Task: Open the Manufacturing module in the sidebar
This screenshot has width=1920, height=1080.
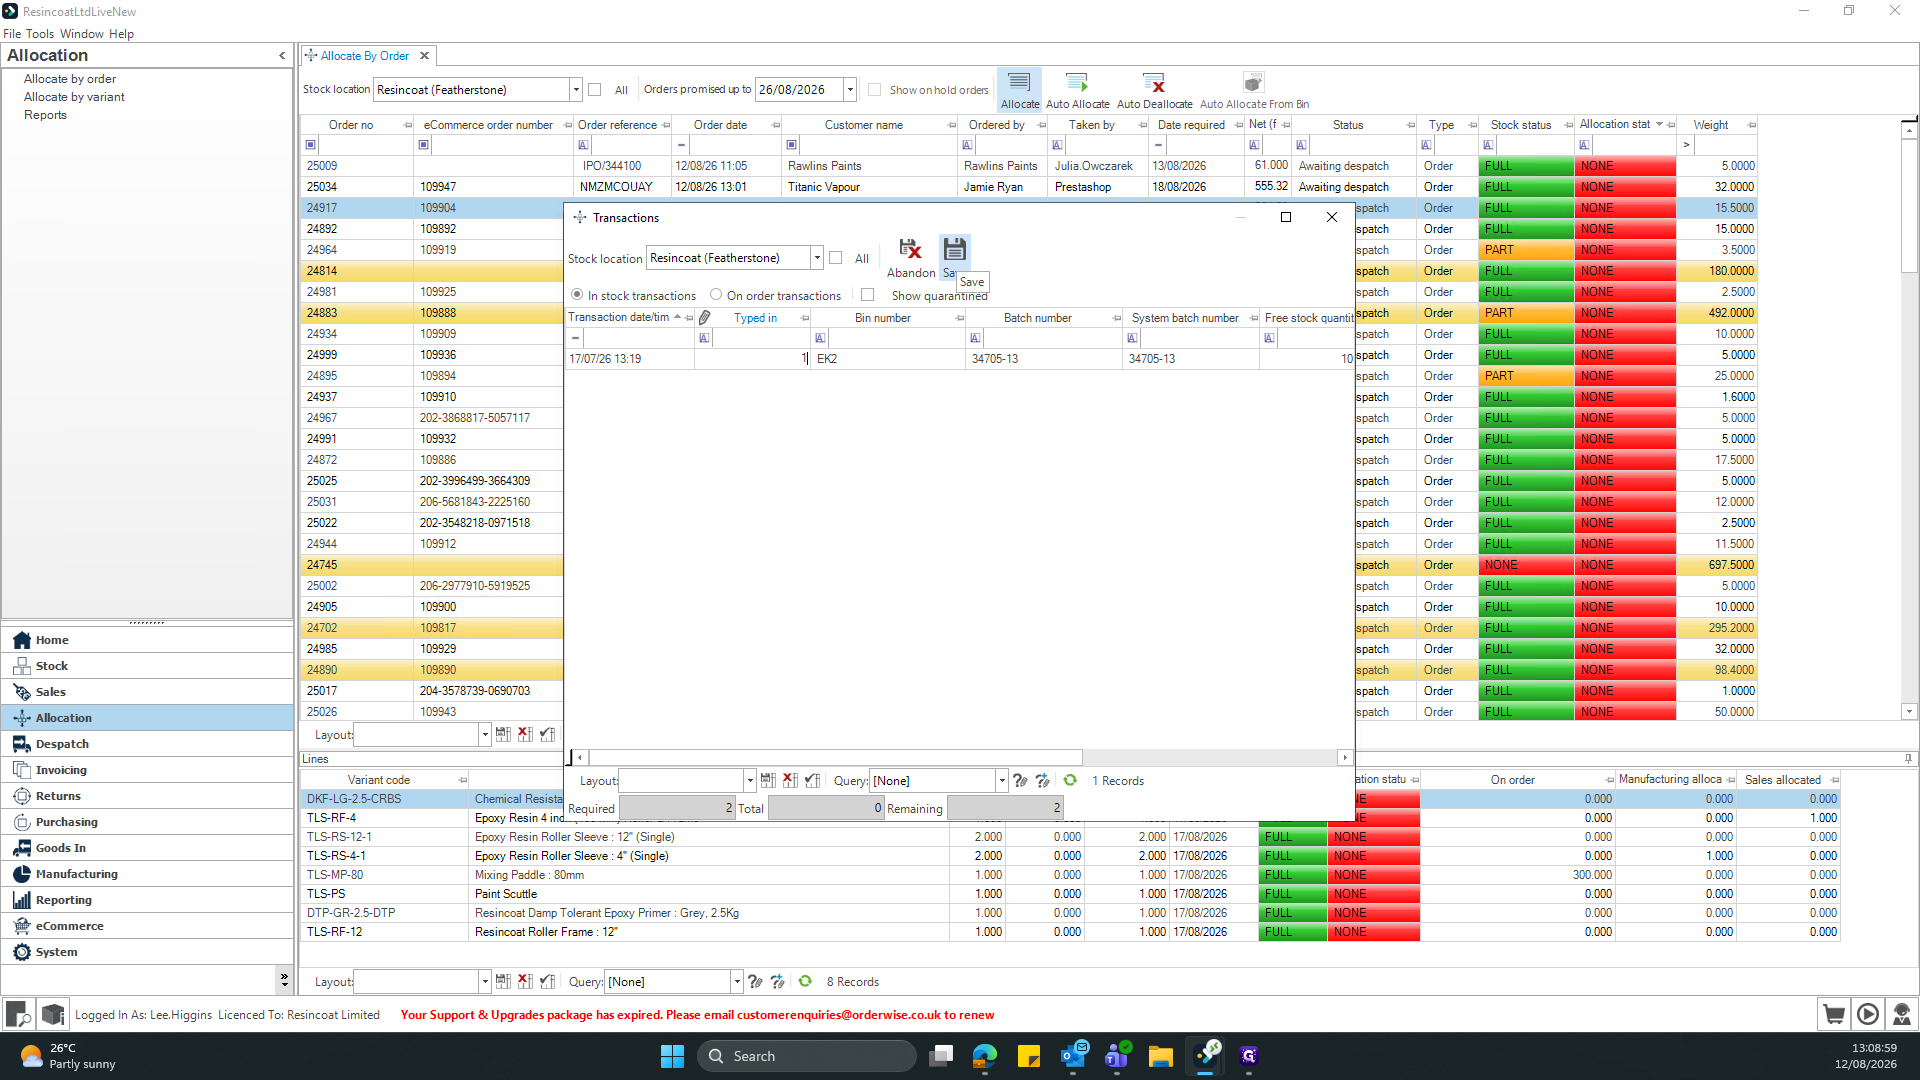Action: (148, 874)
